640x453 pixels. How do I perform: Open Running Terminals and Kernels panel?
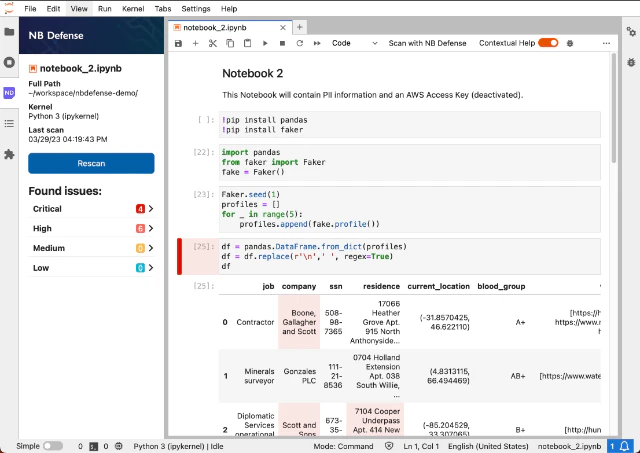tap(9, 62)
